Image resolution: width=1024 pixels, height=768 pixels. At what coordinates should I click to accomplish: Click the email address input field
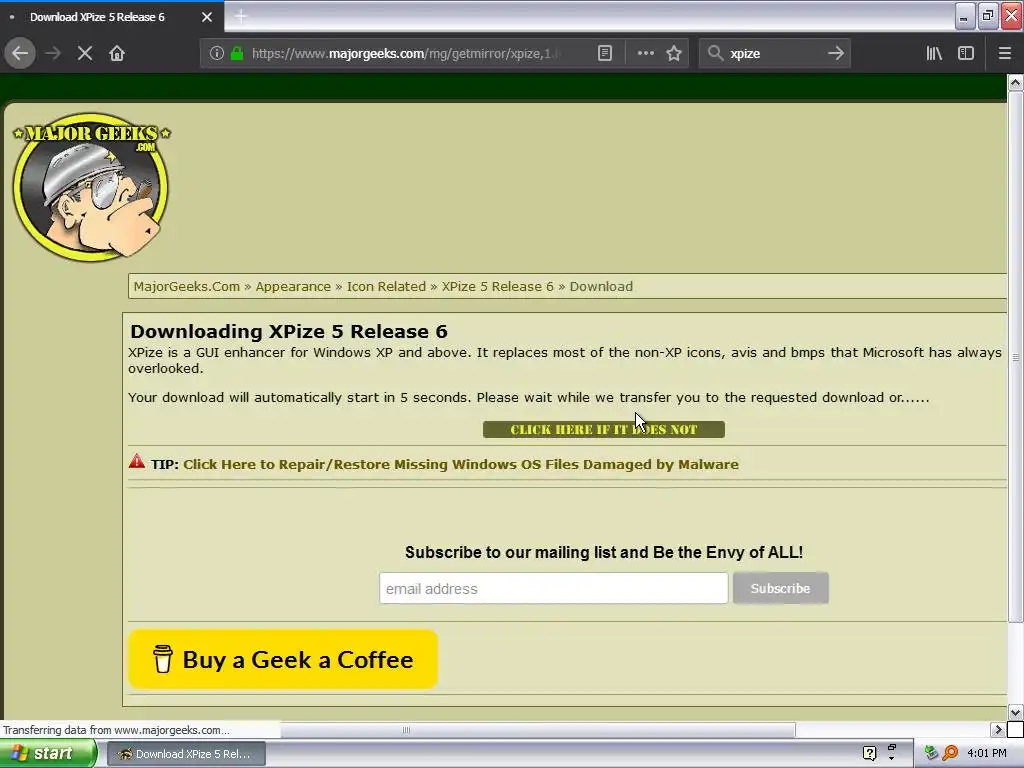click(x=553, y=588)
